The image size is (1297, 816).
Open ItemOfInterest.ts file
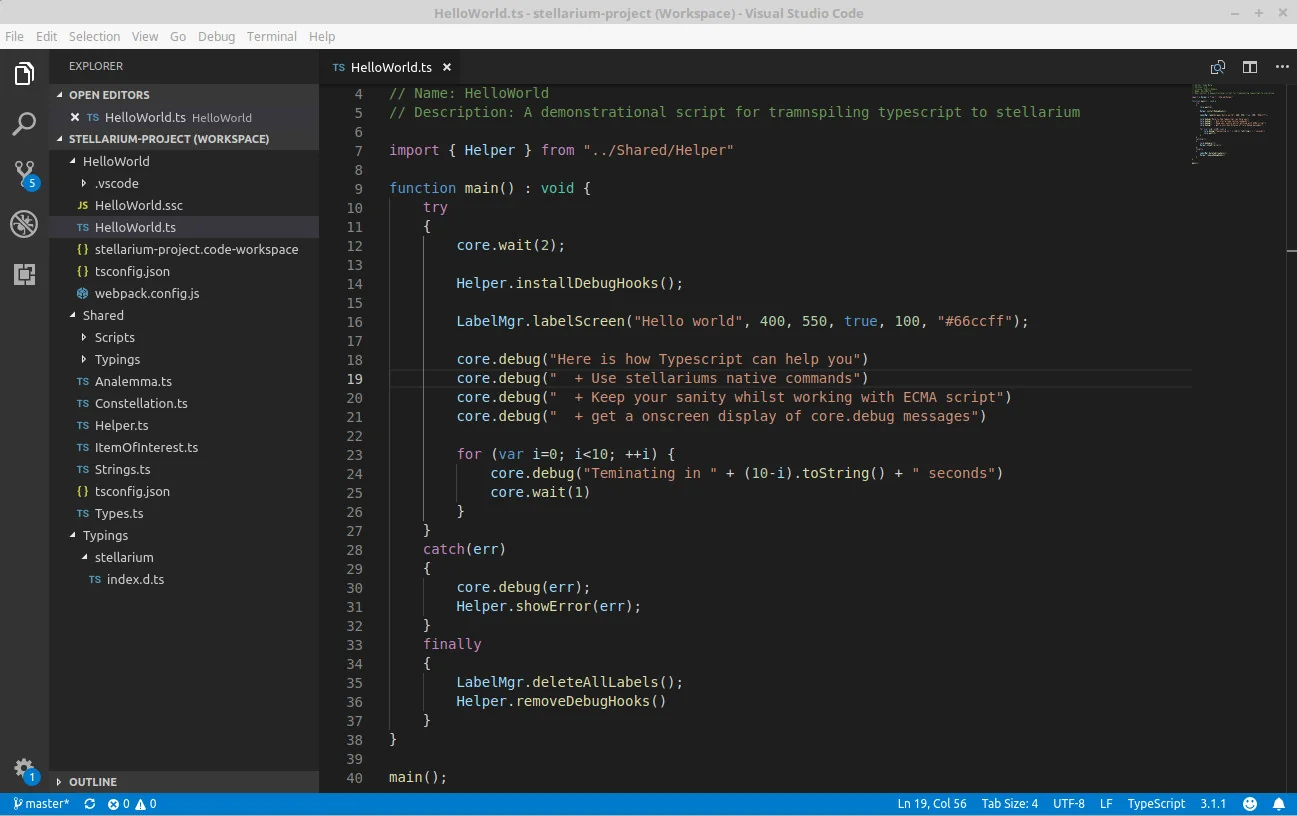[184, 447]
